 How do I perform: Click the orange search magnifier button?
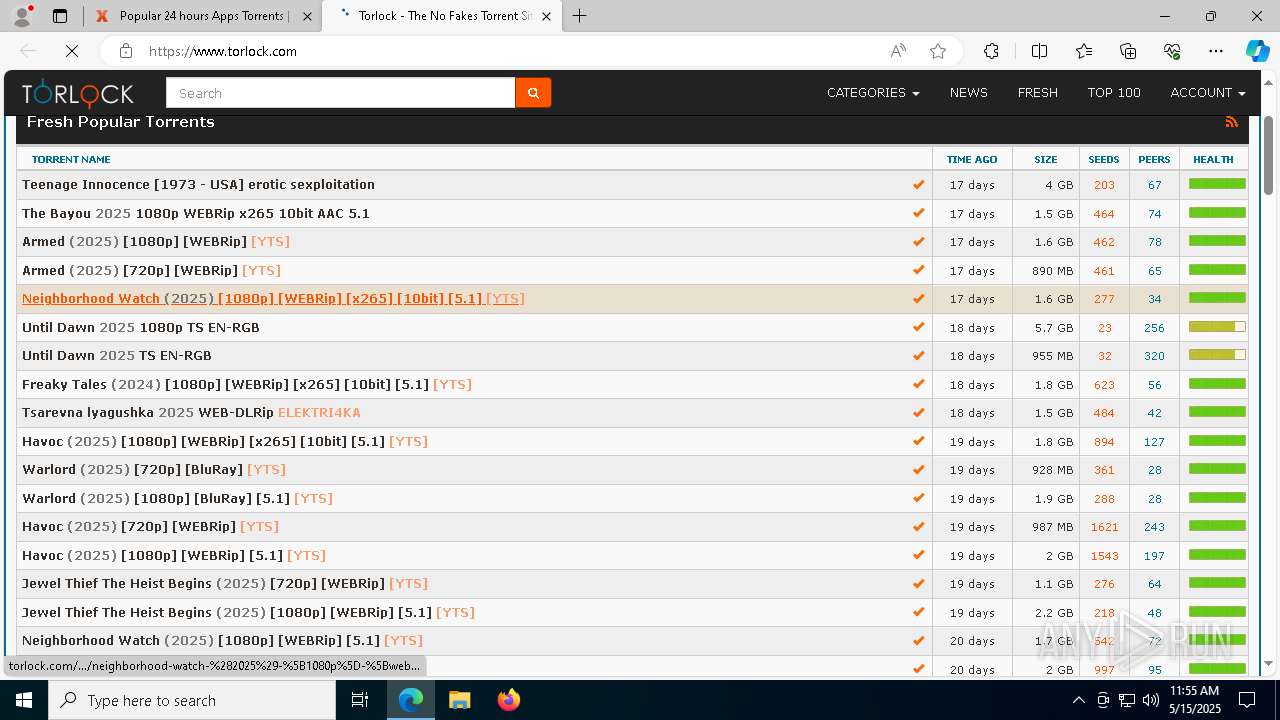pos(533,93)
